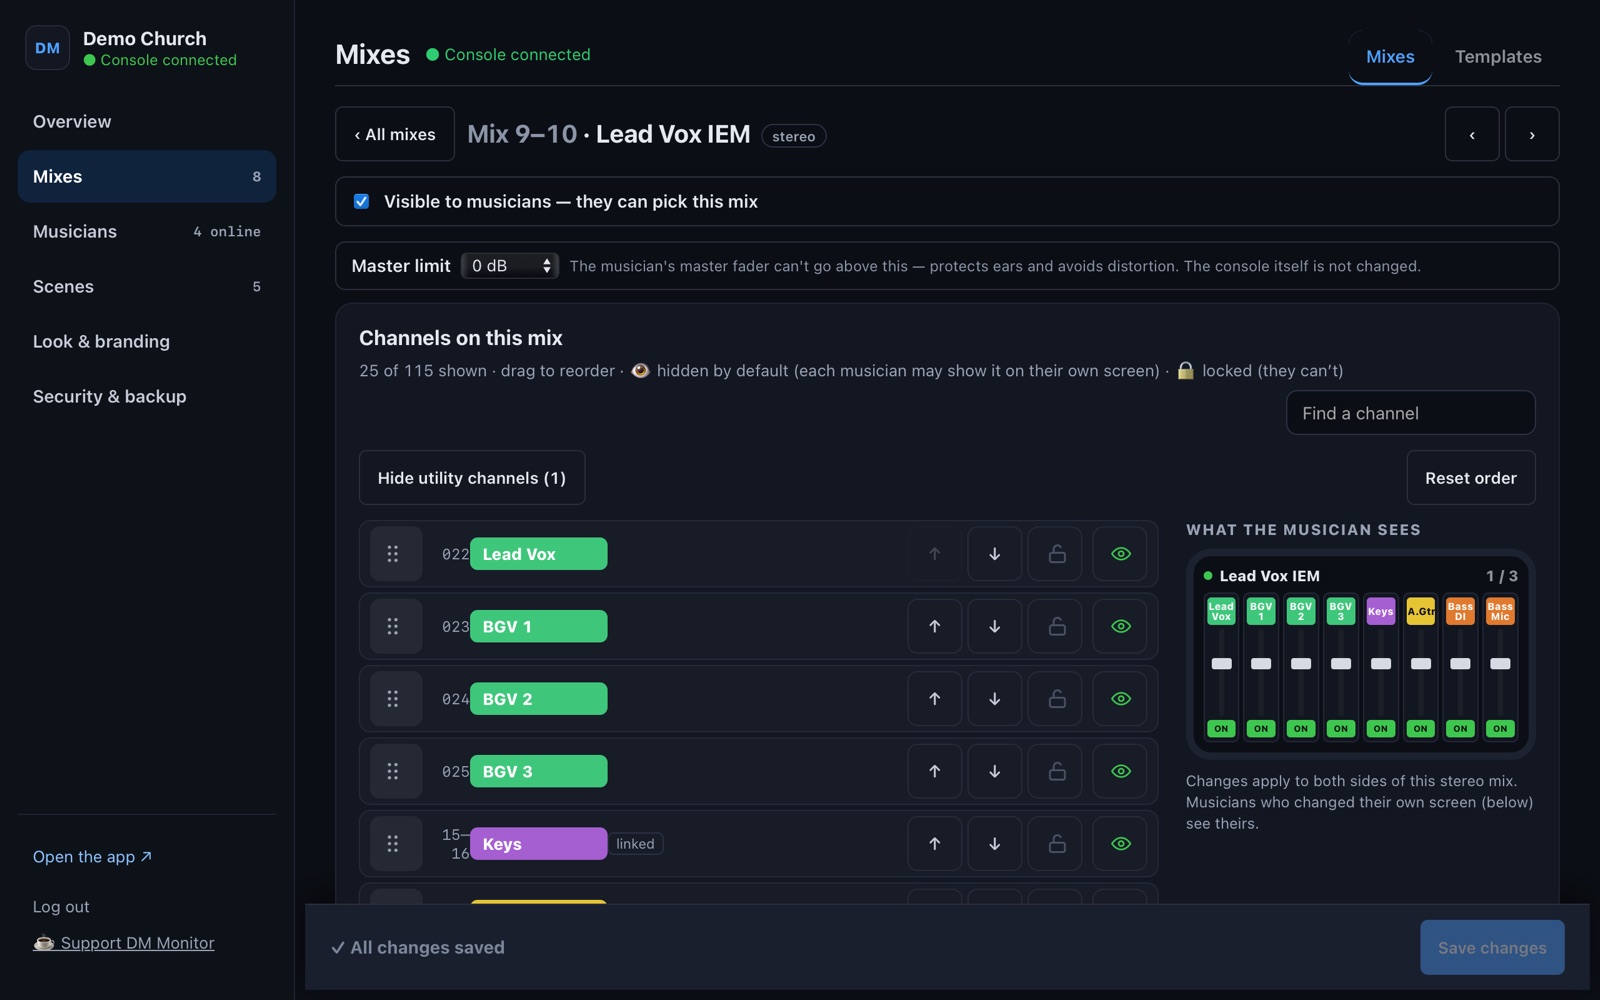Move BGV 1 channel down

(x=994, y=627)
